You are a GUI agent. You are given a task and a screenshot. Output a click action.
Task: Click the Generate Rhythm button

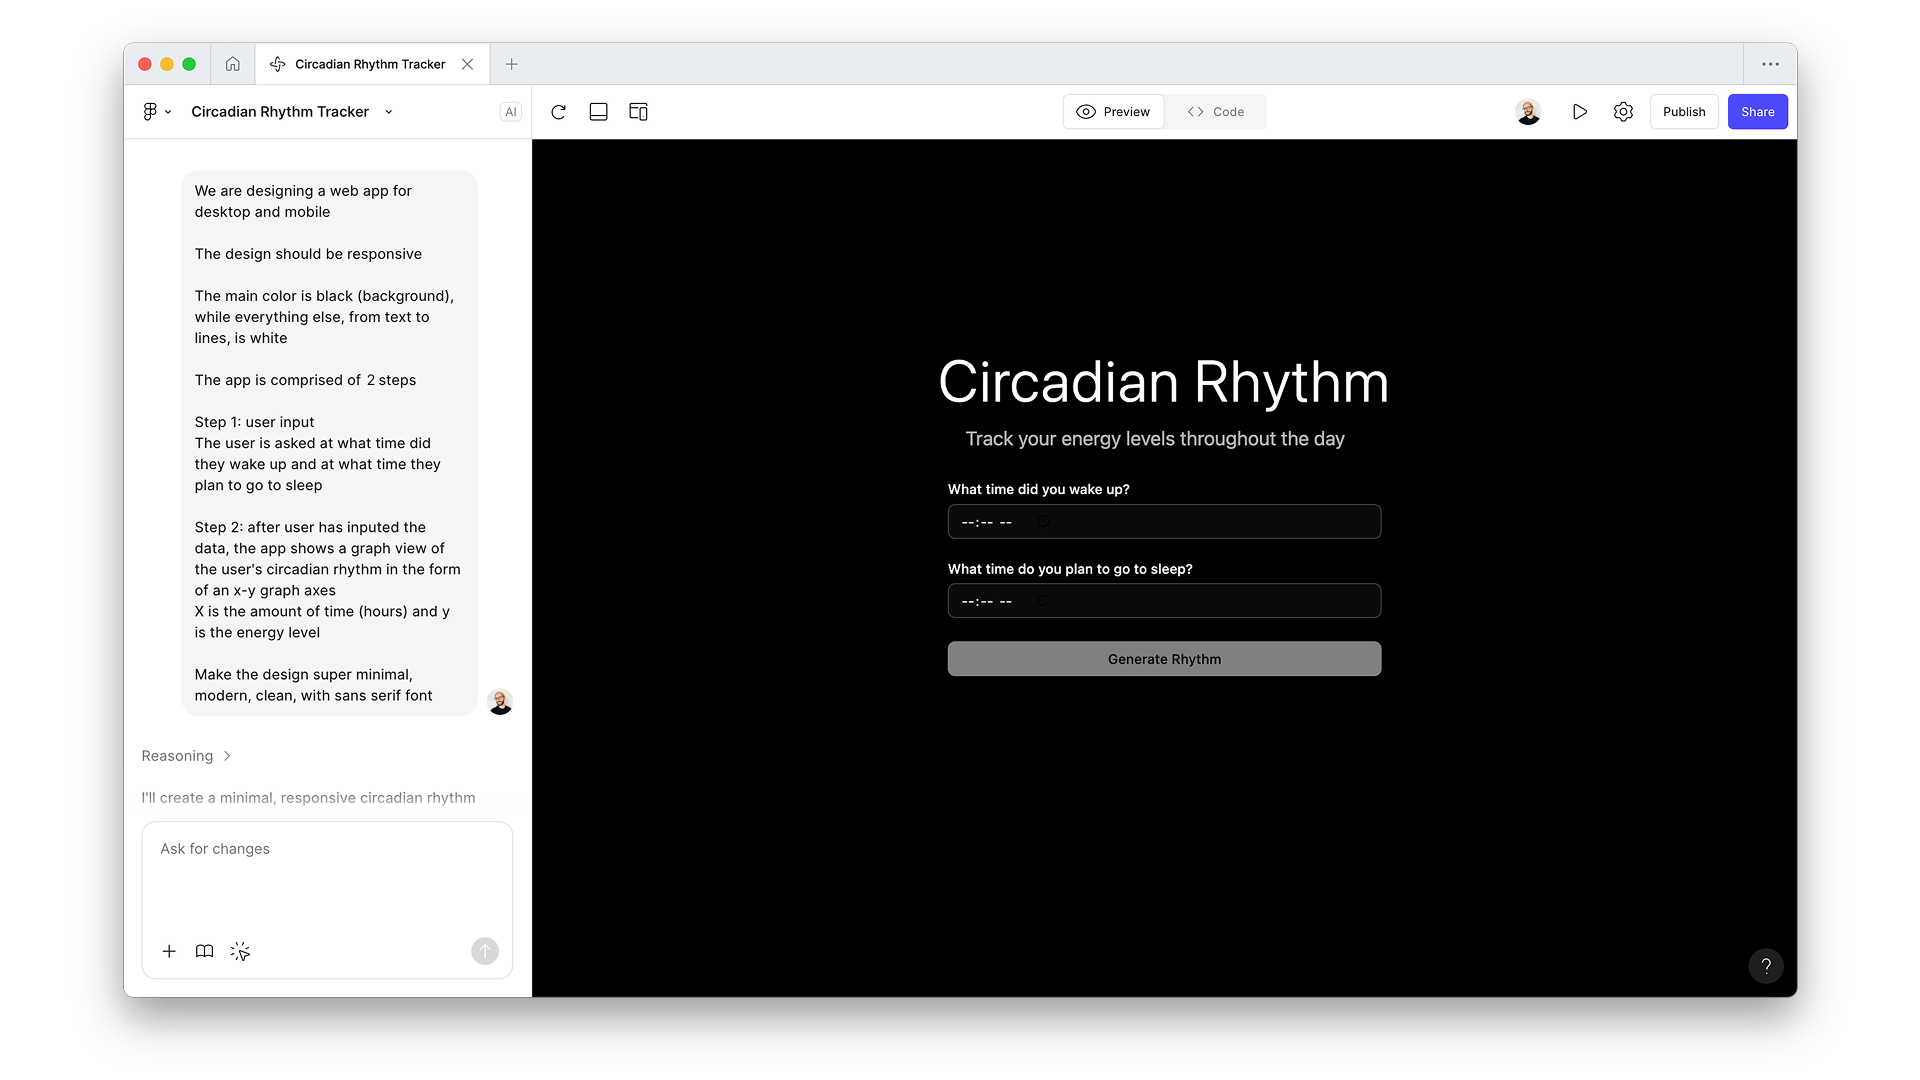[x=1164, y=659]
